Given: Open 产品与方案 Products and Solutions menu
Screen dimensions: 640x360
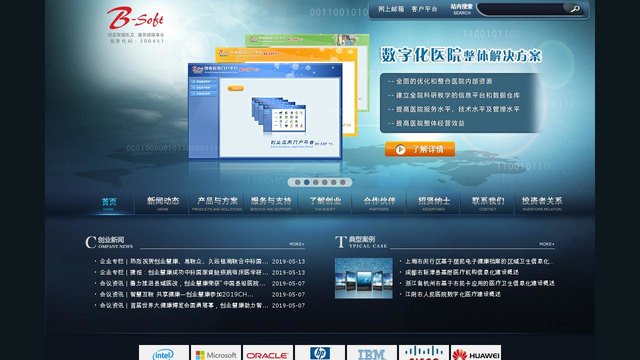Looking at the screenshot, I should click(x=217, y=204).
